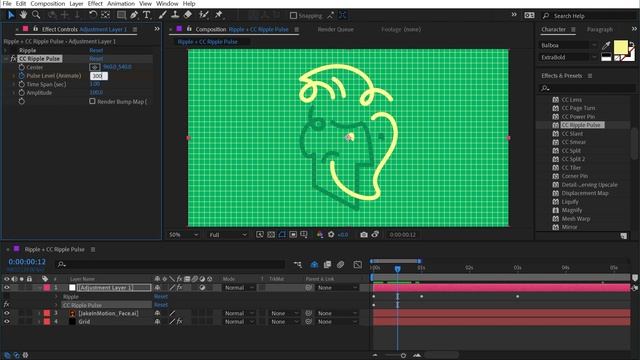Select the Clone Stamp tool

(x=175, y=15)
